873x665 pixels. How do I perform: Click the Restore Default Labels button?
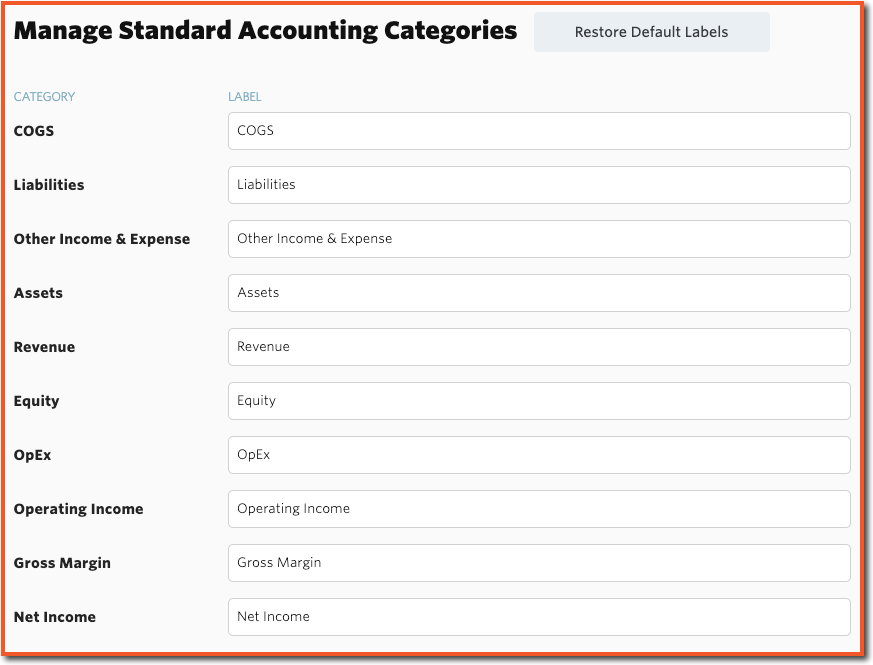(x=651, y=32)
